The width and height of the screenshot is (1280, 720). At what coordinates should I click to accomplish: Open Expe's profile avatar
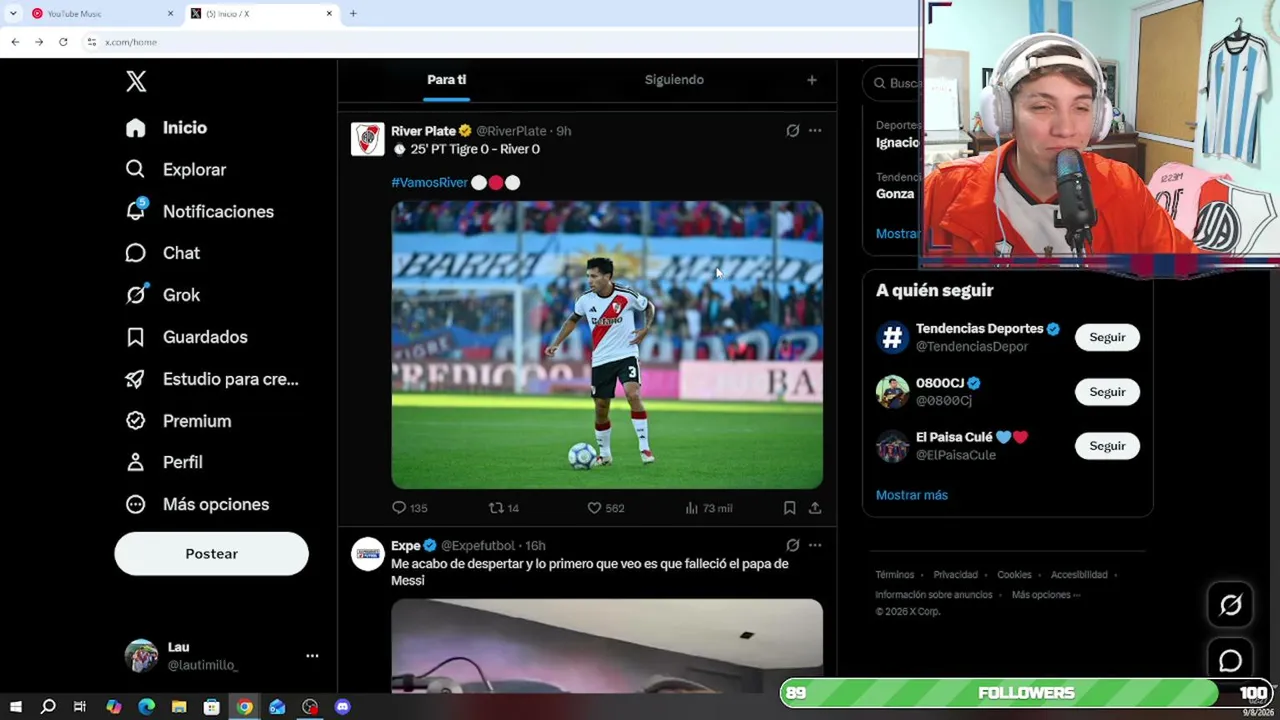pos(368,554)
